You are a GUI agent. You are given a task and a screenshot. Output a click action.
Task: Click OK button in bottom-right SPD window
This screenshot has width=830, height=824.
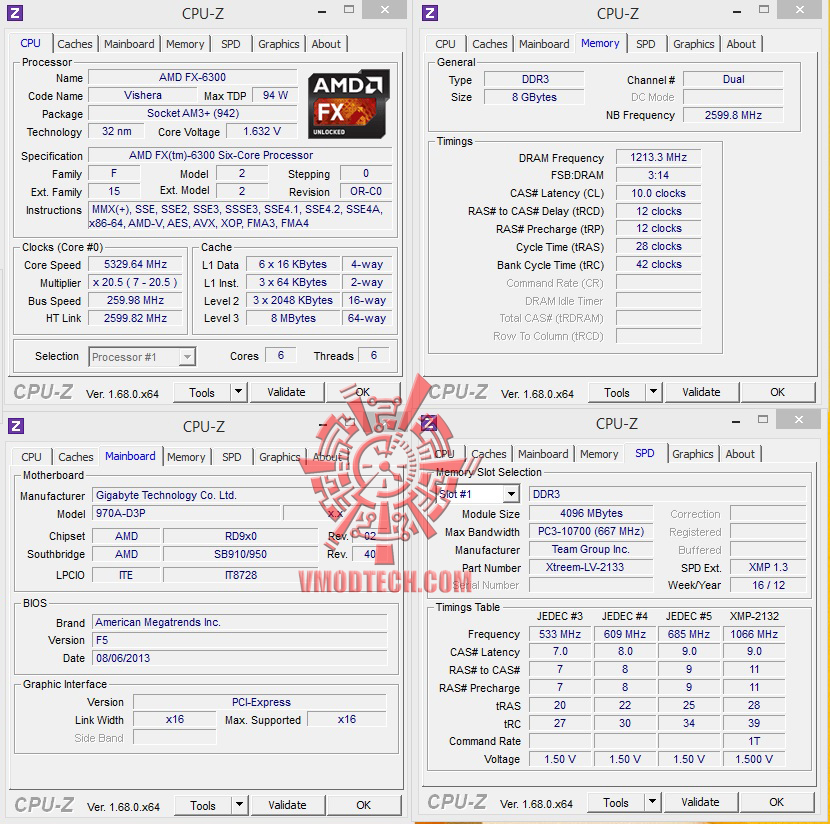(777, 802)
